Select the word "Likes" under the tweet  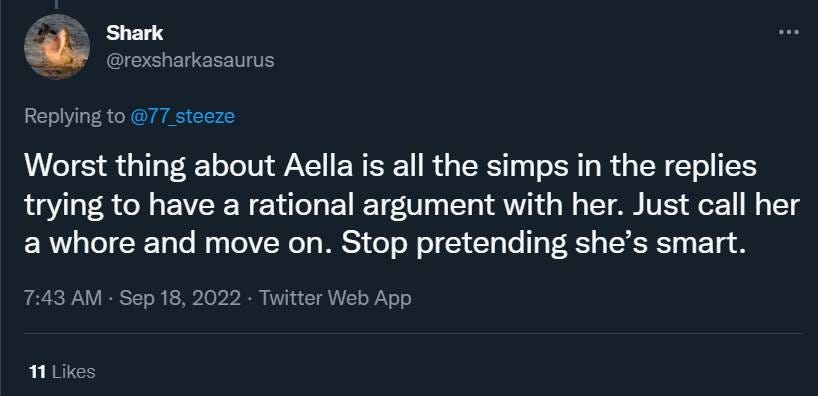(x=74, y=372)
